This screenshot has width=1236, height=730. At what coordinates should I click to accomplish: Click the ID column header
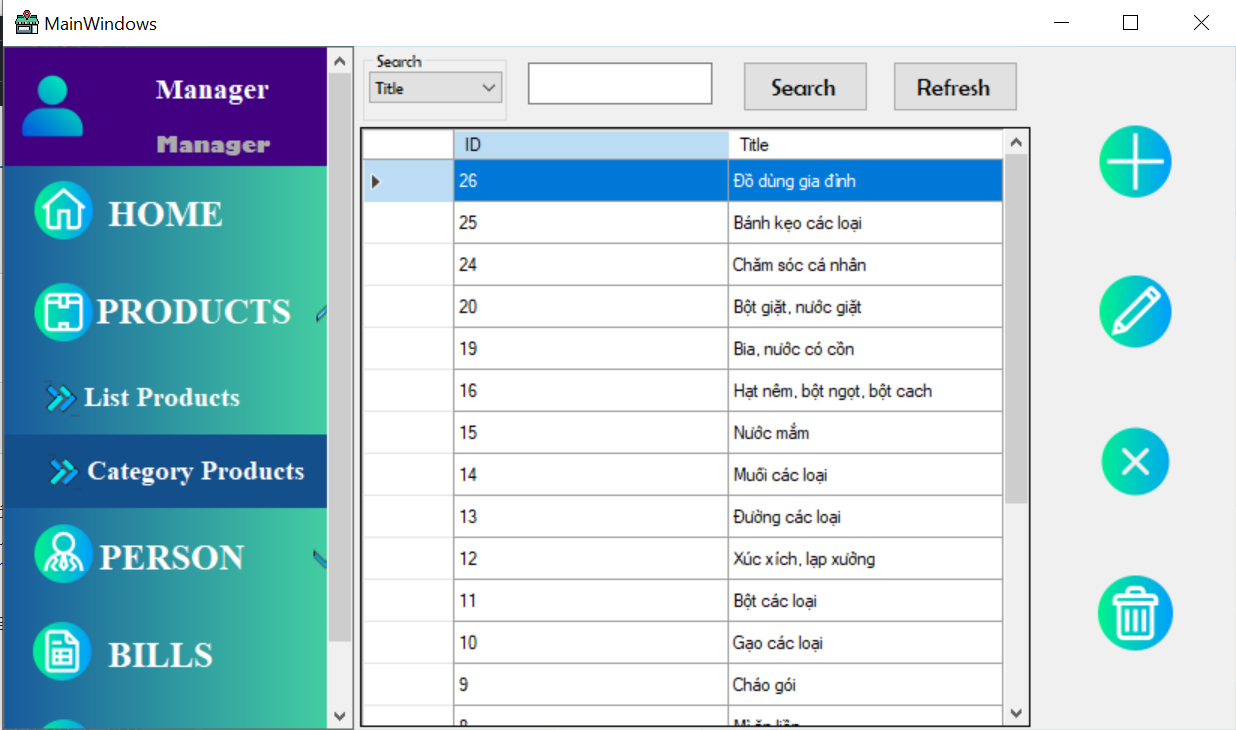click(591, 145)
